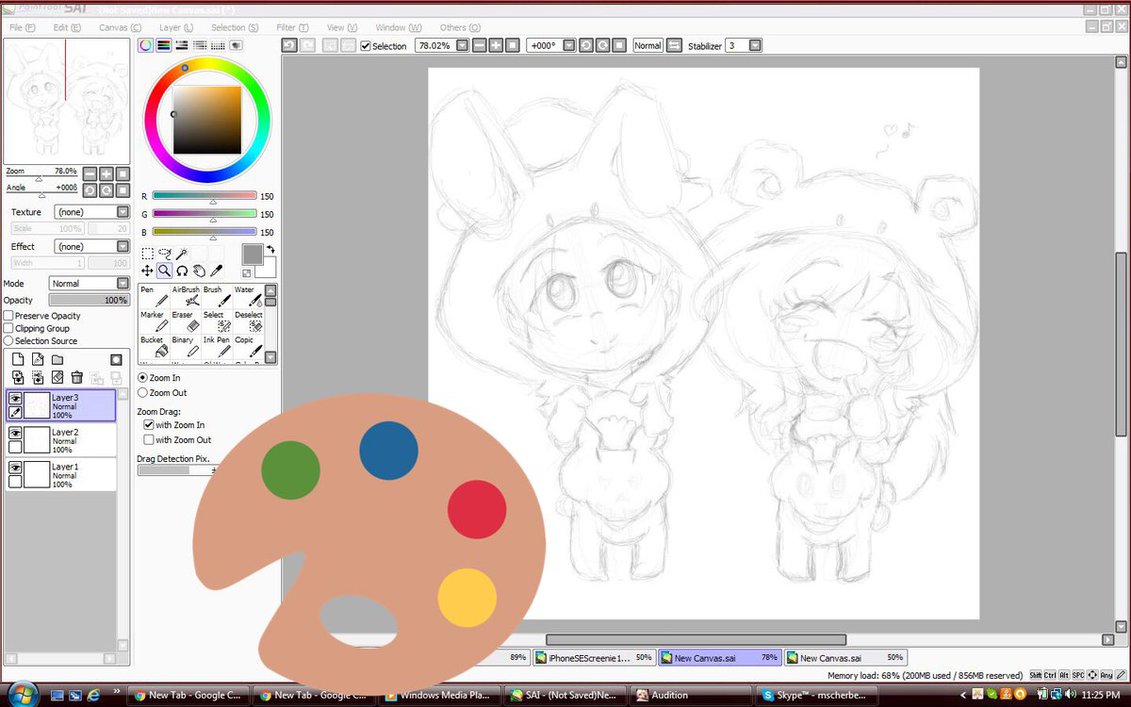Select the Copic marker tool
Image resolution: width=1131 pixels, height=707 pixels.
pos(248,346)
